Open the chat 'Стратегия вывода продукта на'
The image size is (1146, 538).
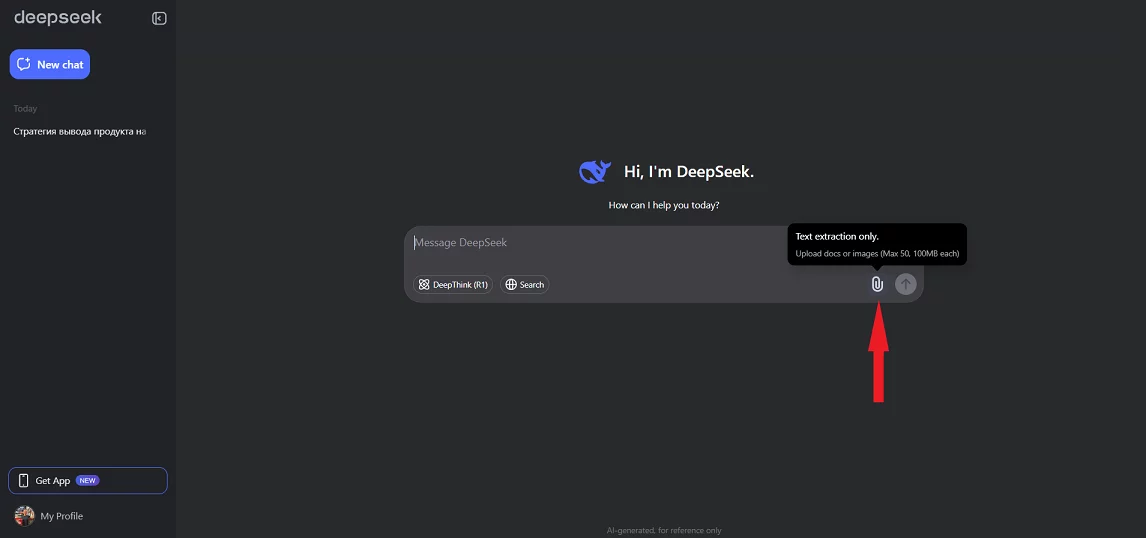pos(80,132)
